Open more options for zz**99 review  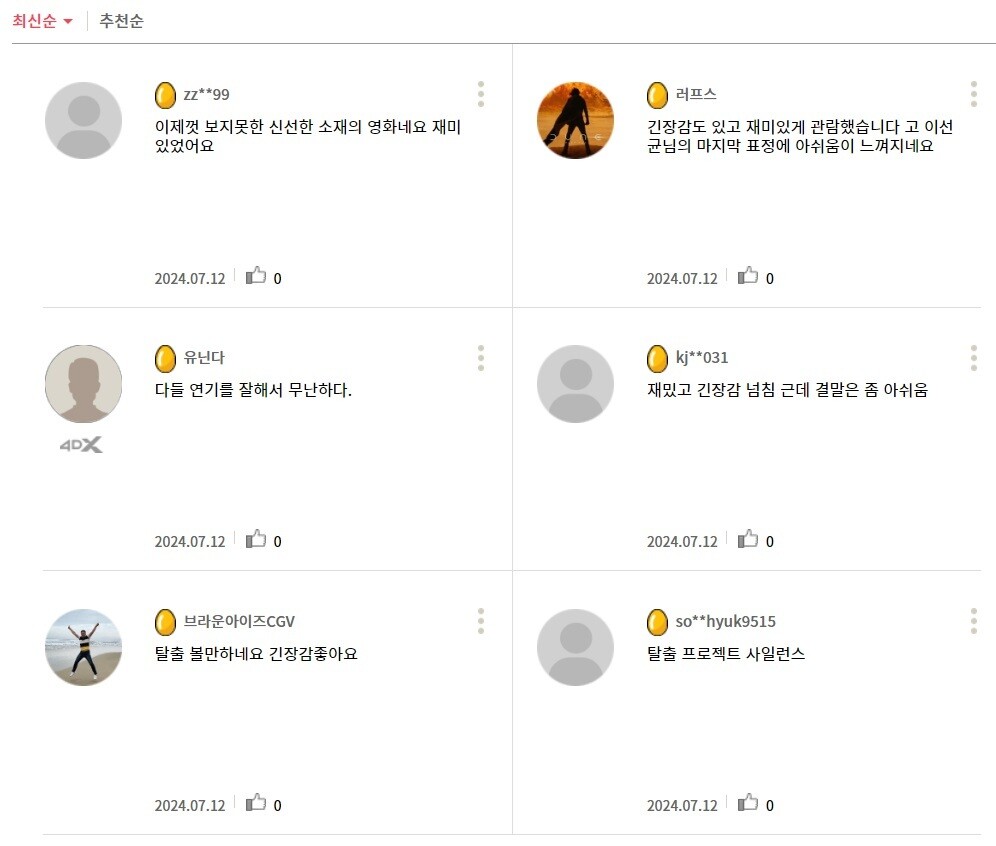pyautogui.click(x=481, y=94)
